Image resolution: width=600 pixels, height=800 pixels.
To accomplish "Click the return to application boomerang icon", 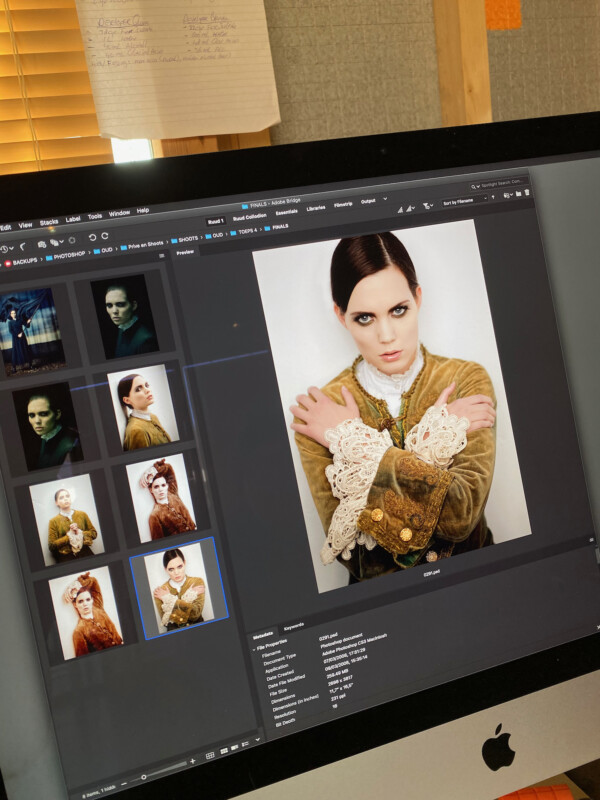I will point(23,247).
